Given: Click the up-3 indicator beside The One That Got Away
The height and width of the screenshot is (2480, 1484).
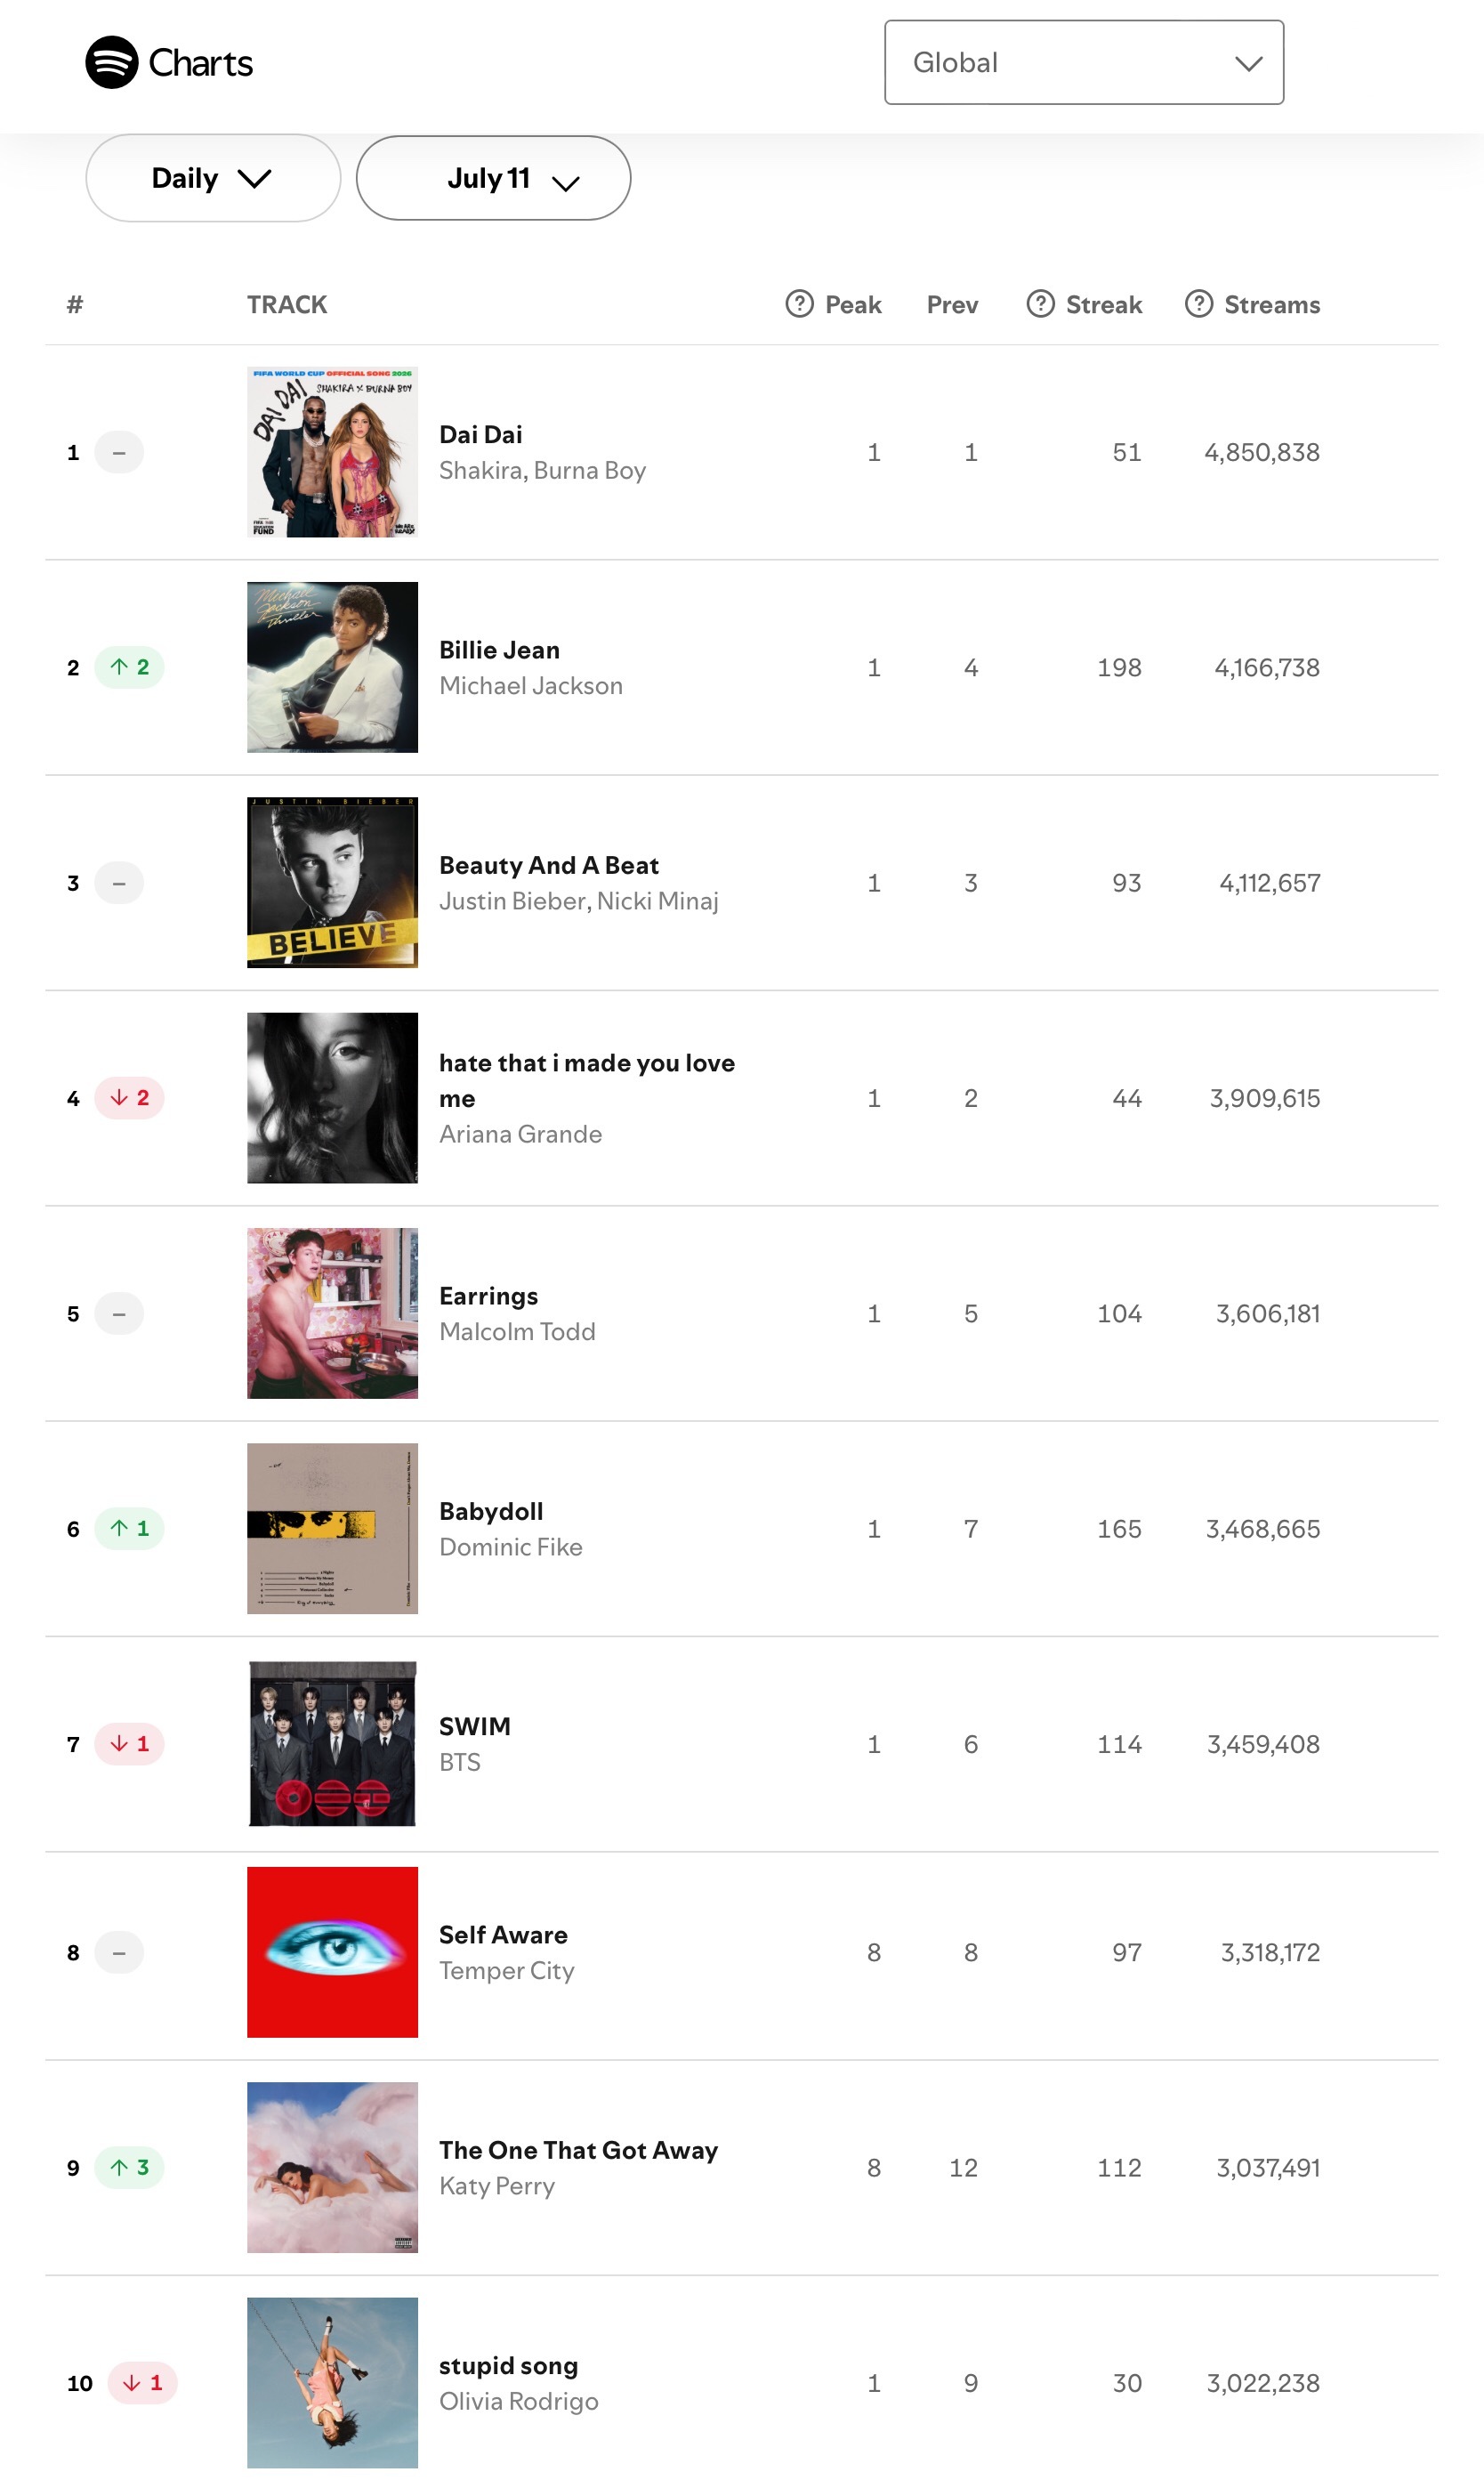Looking at the screenshot, I should 130,2167.
